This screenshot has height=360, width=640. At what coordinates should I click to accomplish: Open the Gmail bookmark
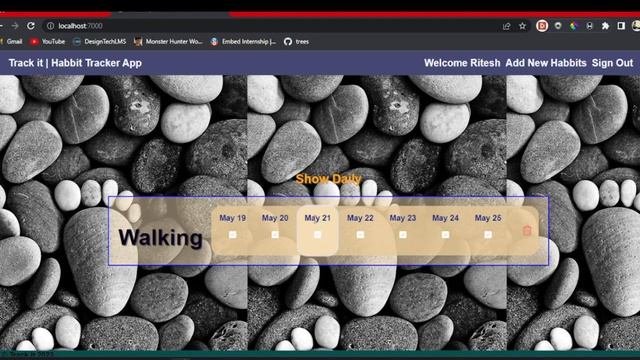11,42
